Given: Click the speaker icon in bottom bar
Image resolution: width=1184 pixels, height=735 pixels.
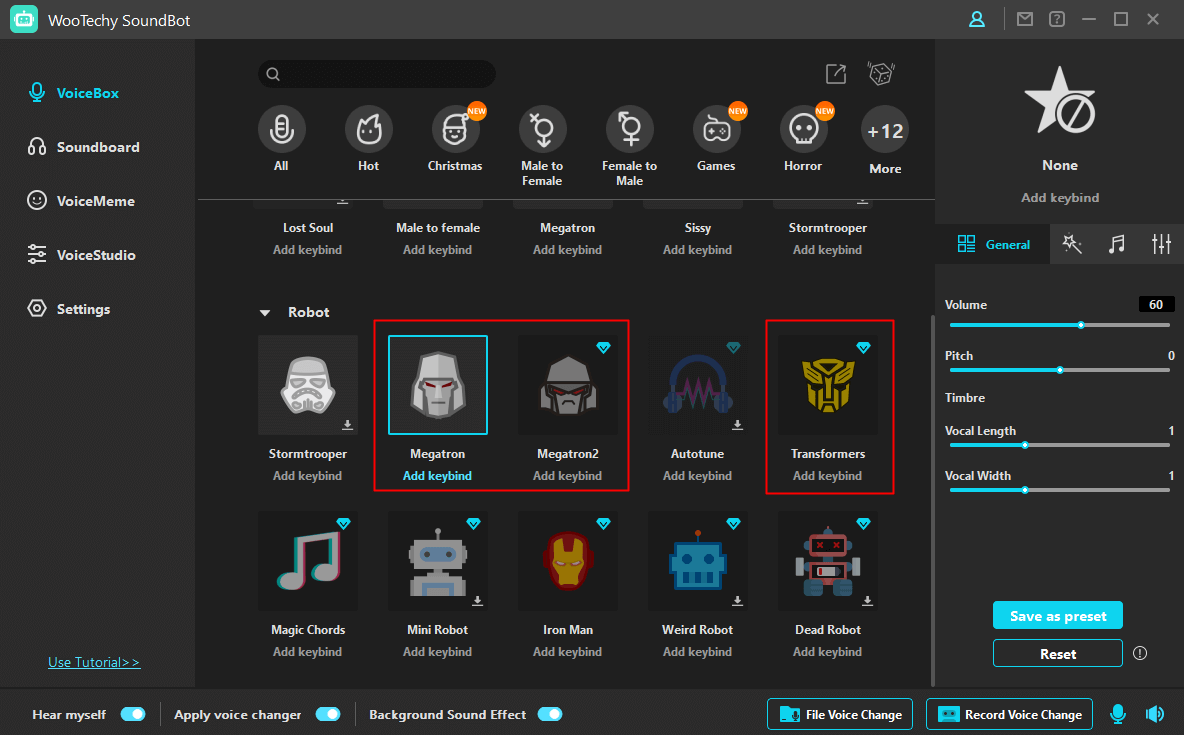Looking at the screenshot, I should (x=1155, y=714).
